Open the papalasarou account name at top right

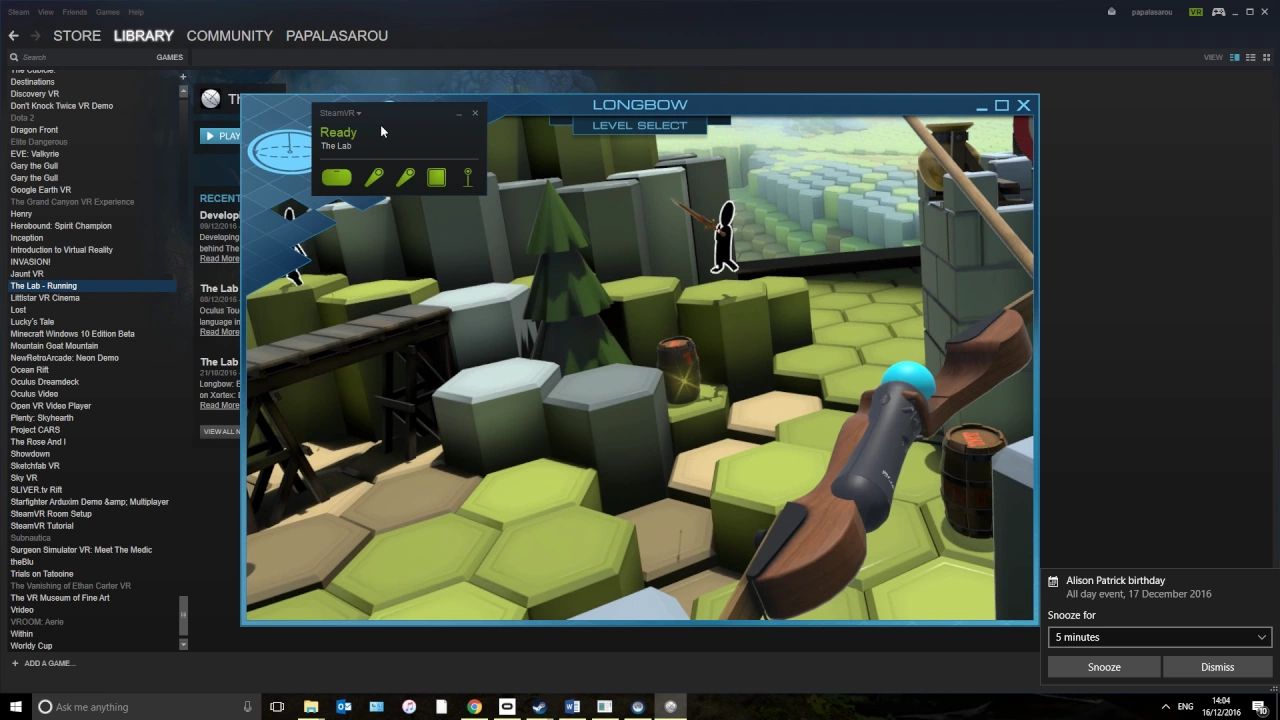click(1152, 12)
